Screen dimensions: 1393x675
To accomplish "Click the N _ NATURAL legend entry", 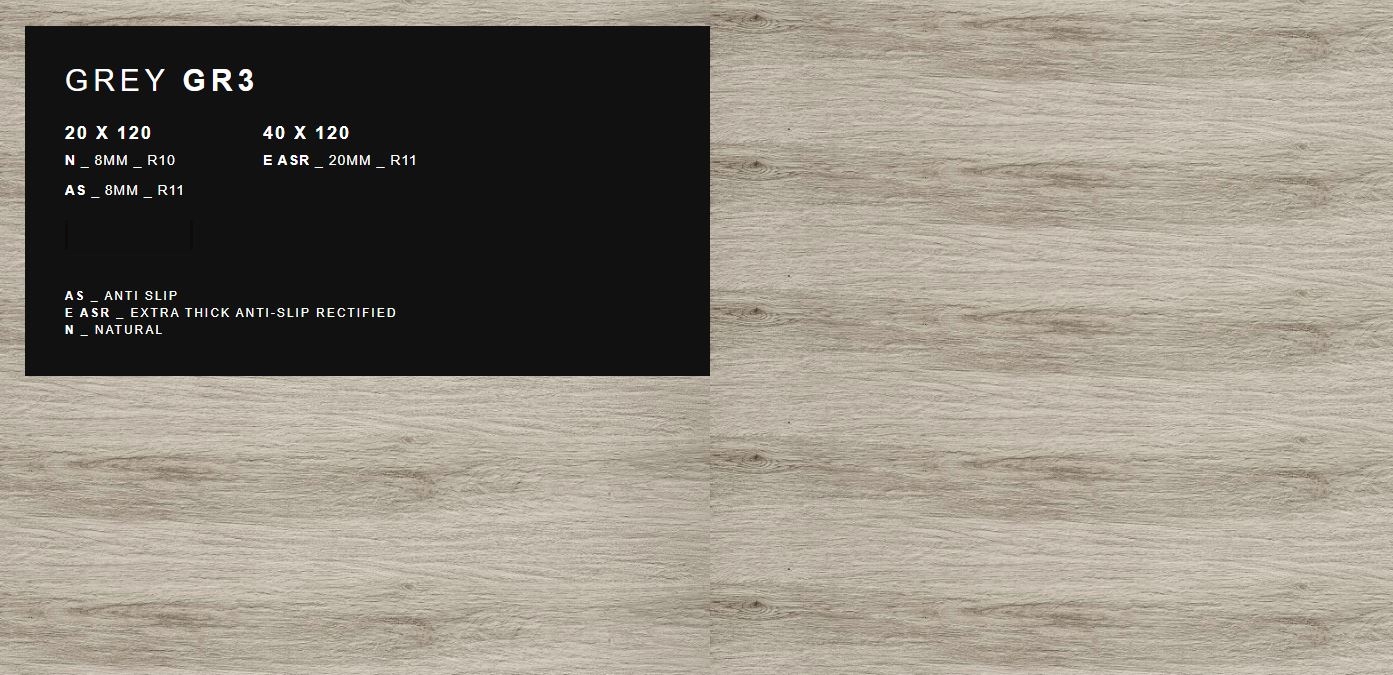I will 113,330.
